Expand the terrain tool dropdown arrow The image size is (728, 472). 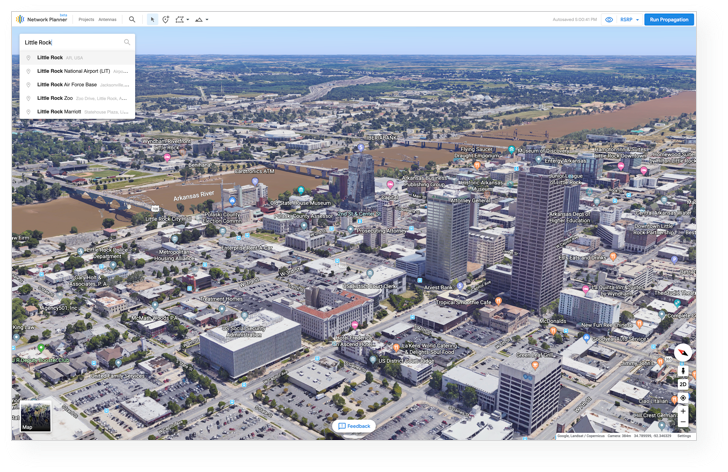(x=207, y=19)
